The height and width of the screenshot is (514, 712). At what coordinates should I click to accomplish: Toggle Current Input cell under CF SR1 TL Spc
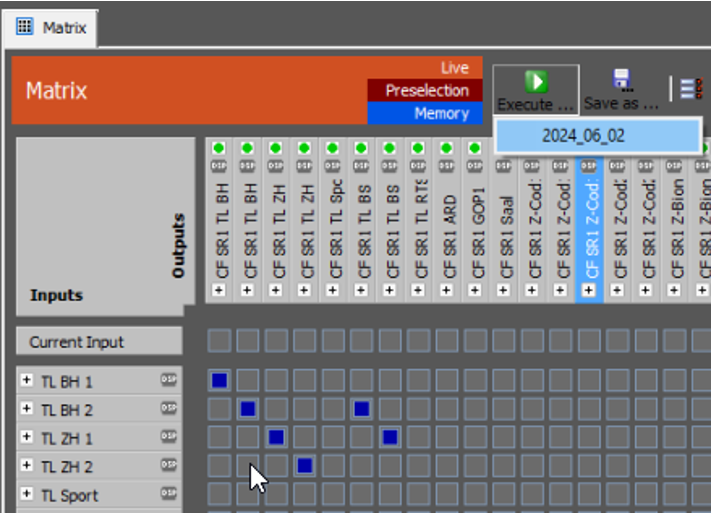point(333,341)
